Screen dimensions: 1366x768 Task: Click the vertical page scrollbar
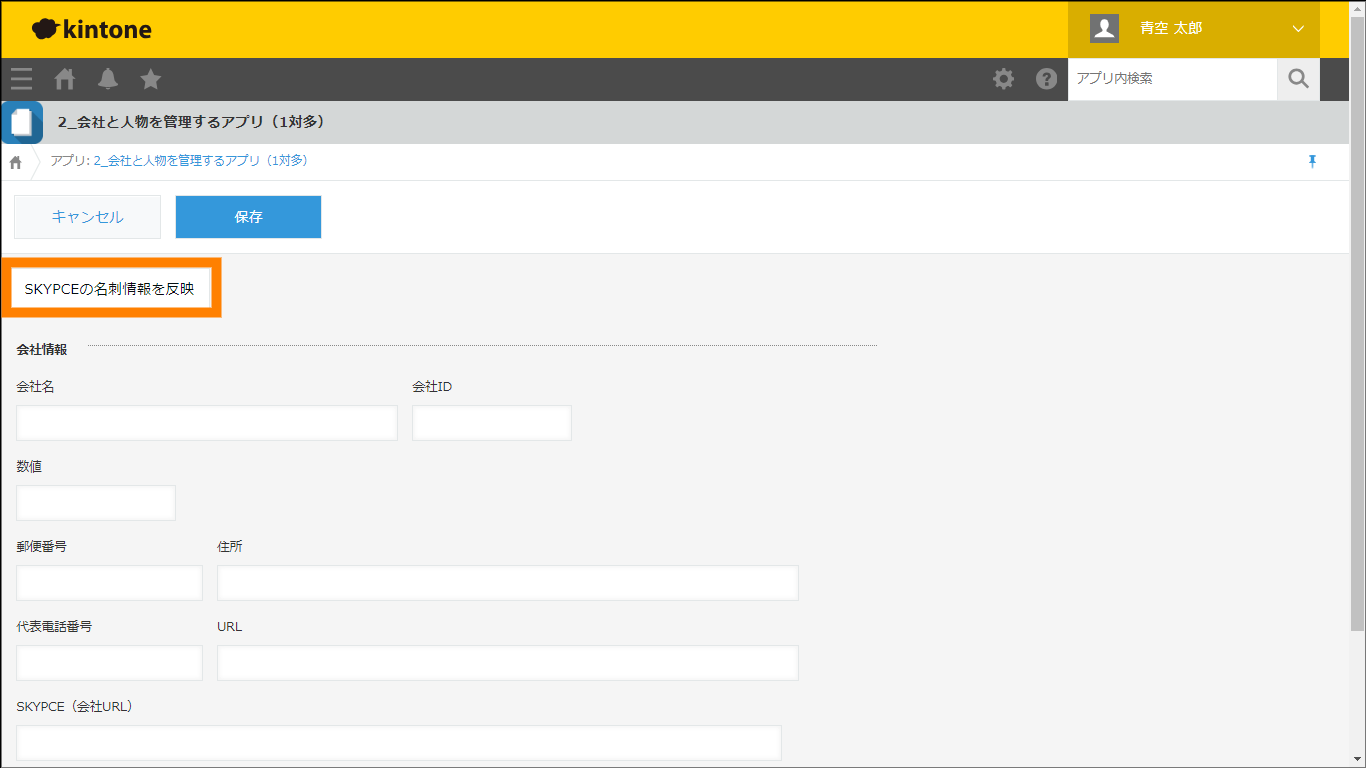point(1357,330)
